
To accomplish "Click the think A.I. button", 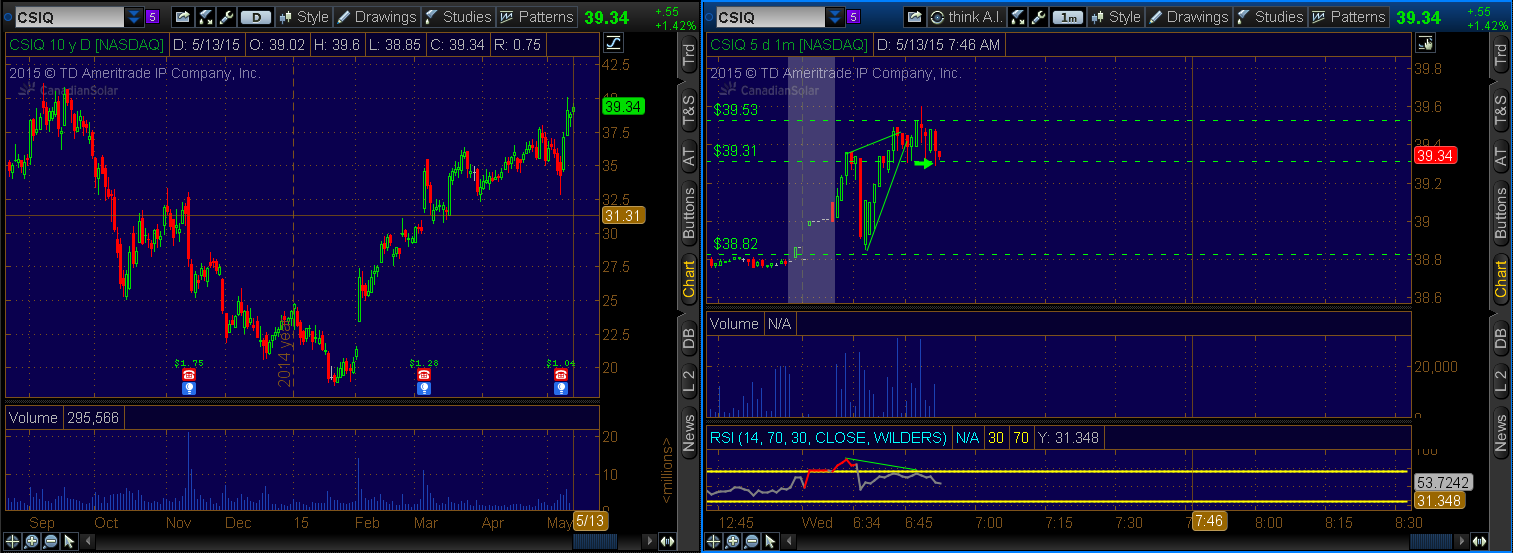I will click(966, 17).
